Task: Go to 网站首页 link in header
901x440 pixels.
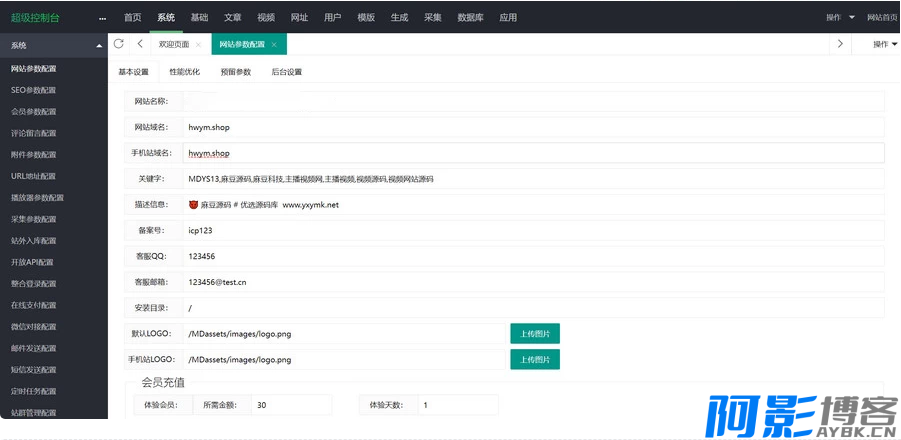Action: point(882,18)
